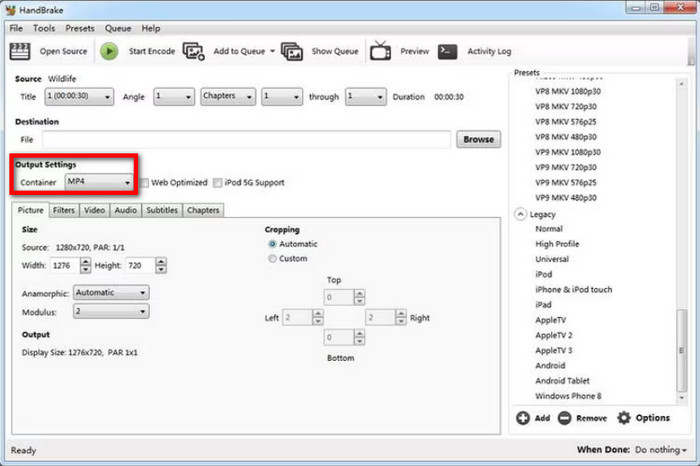The image size is (700, 466).
Task: Click the presets scrollbar down arrow
Action: (681, 398)
